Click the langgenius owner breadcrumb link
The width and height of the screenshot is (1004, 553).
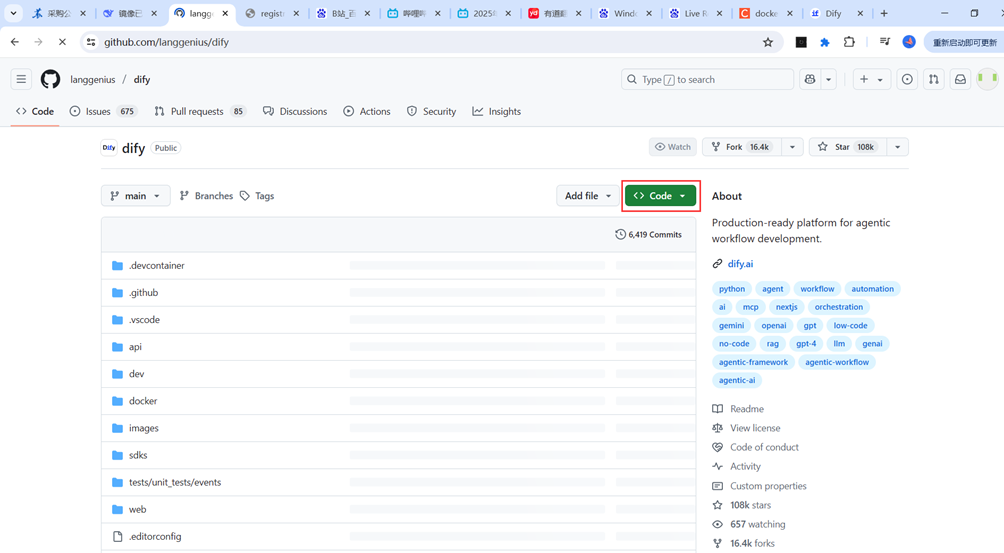[93, 79]
